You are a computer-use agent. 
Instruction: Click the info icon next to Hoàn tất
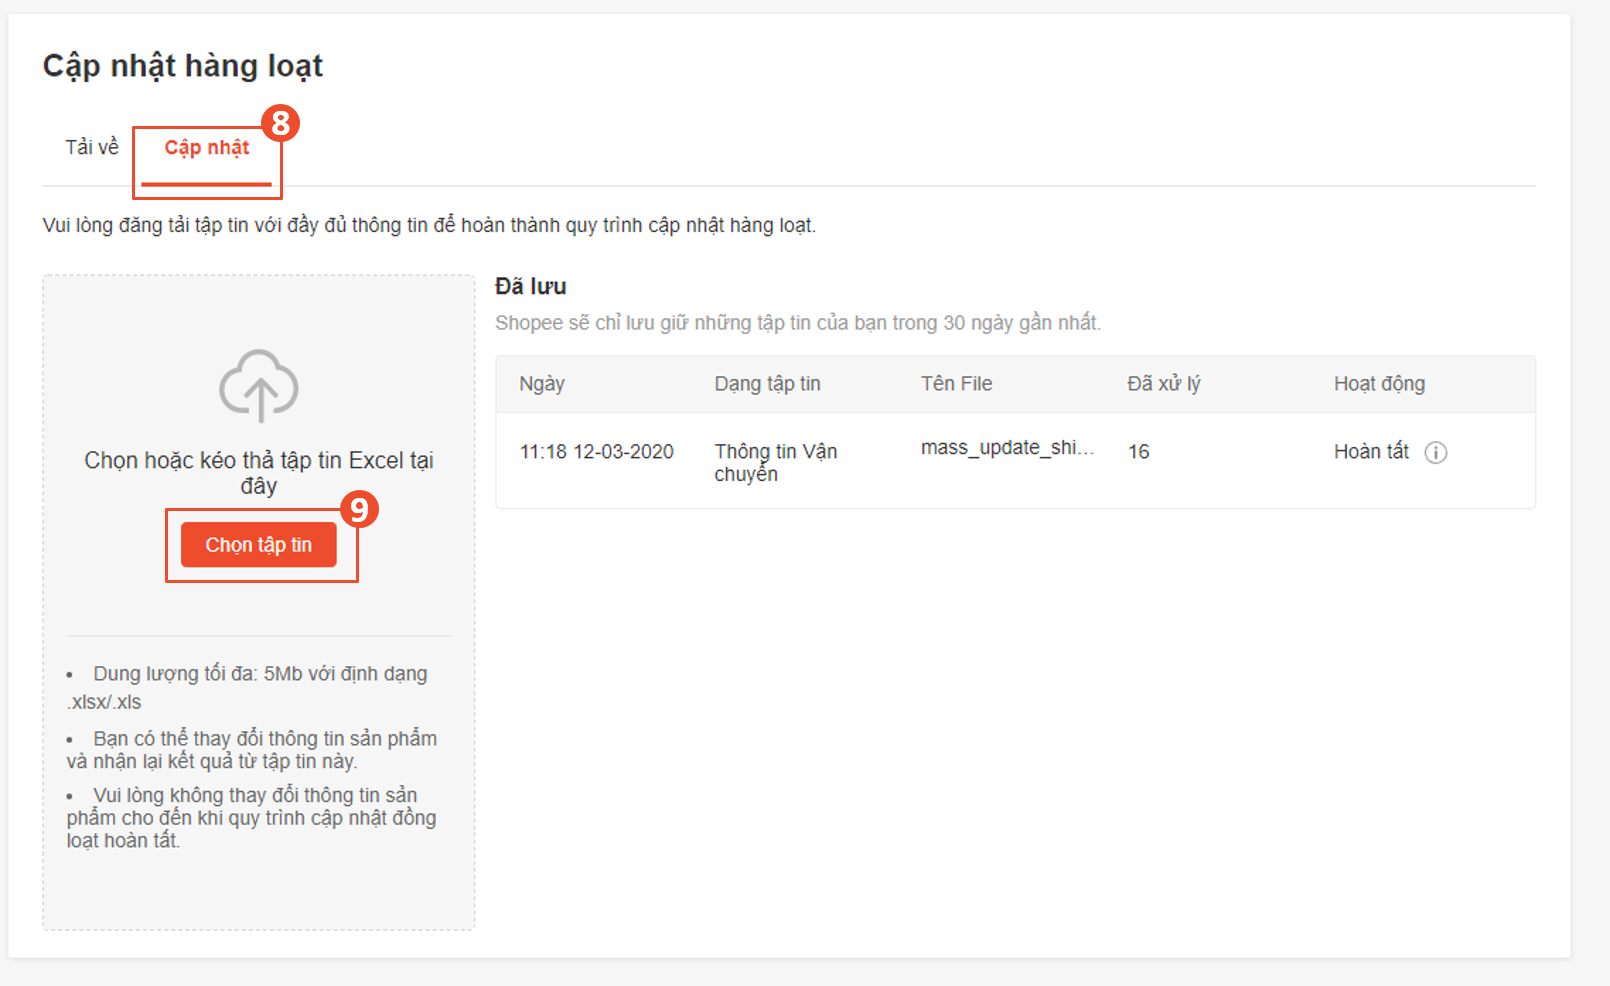pos(1437,452)
